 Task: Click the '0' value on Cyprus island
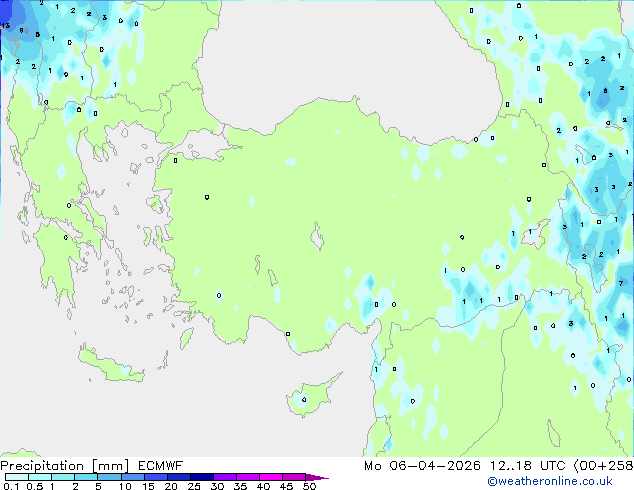(304, 399)
